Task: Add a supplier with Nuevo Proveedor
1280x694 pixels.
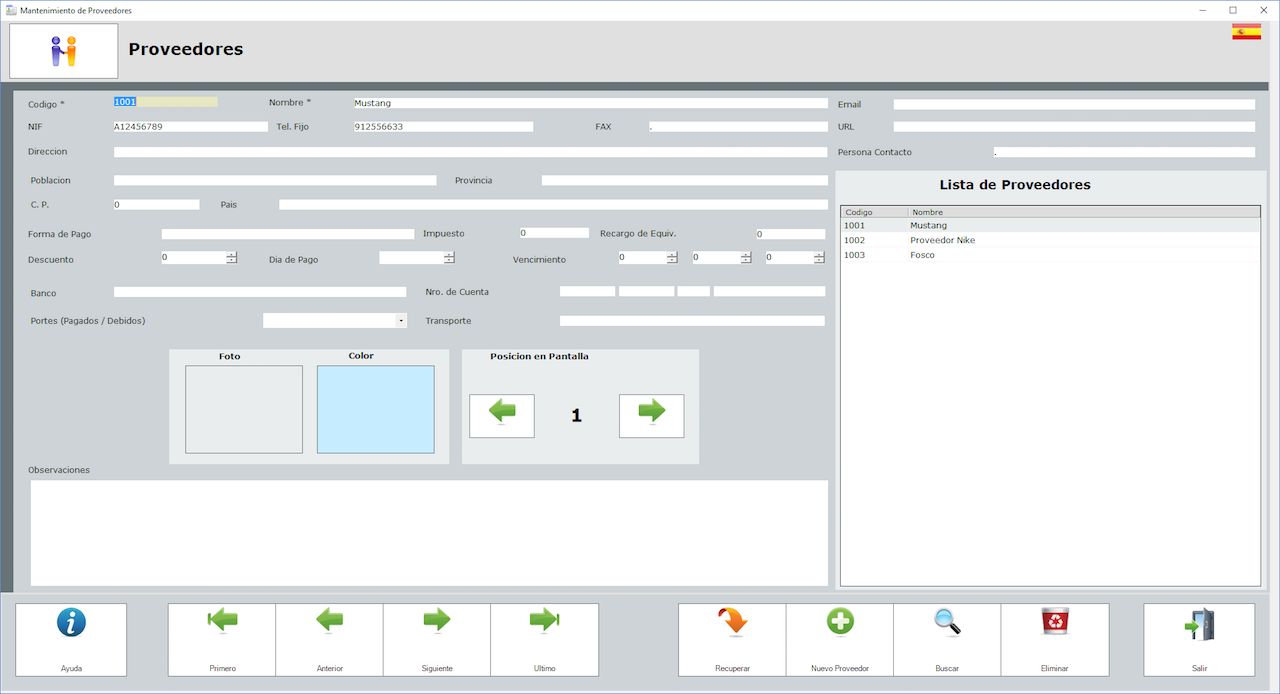Action: pos(840,639)
